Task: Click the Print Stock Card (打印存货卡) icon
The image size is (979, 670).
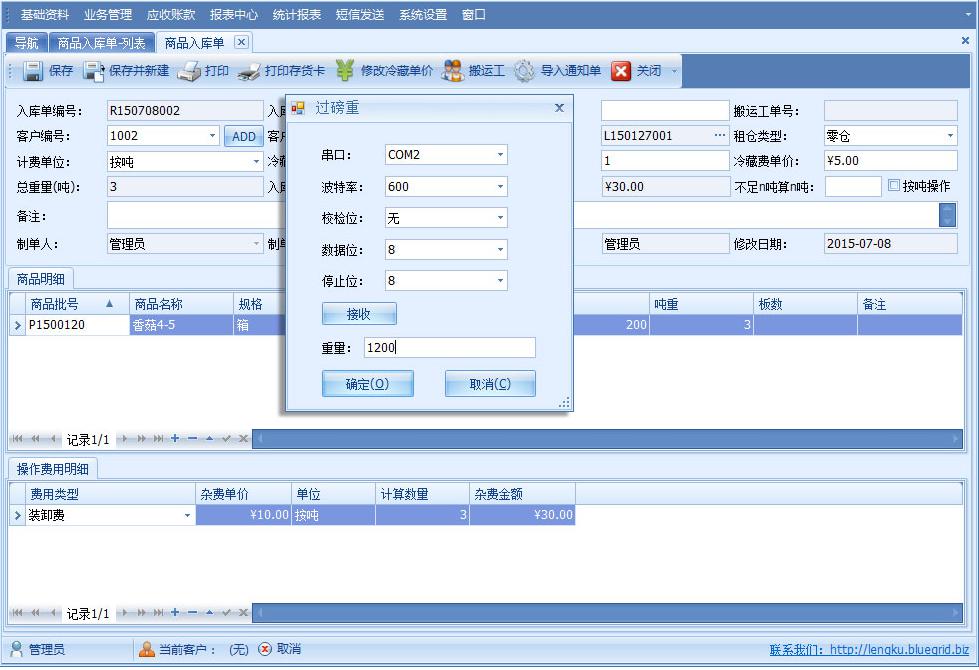Action: coord(249,71)
